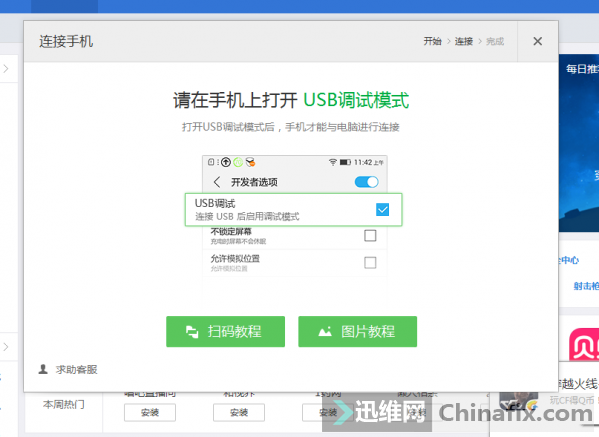Expand the upper left sidebar chevron

(6, 69)
